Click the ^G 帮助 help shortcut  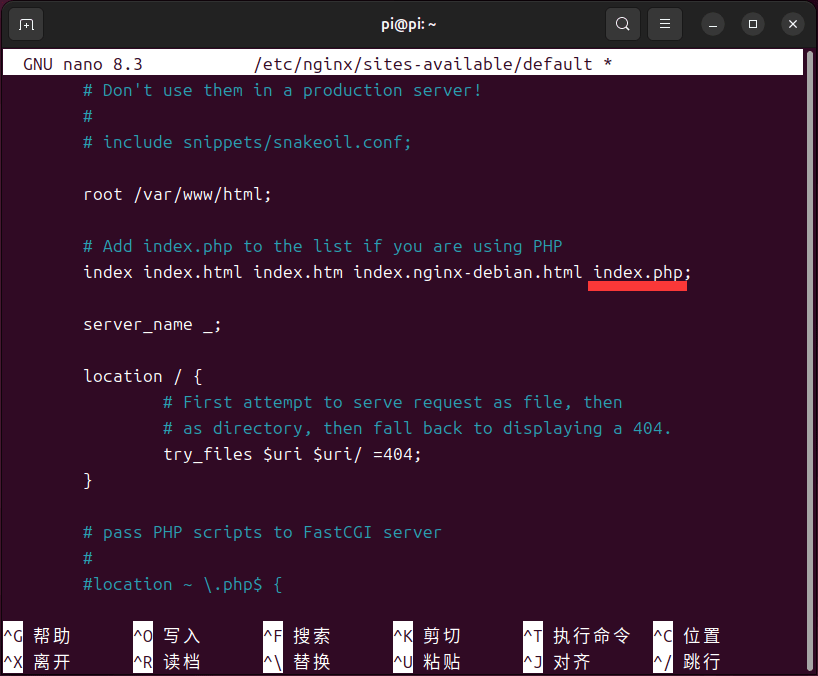tap(38, 636)
